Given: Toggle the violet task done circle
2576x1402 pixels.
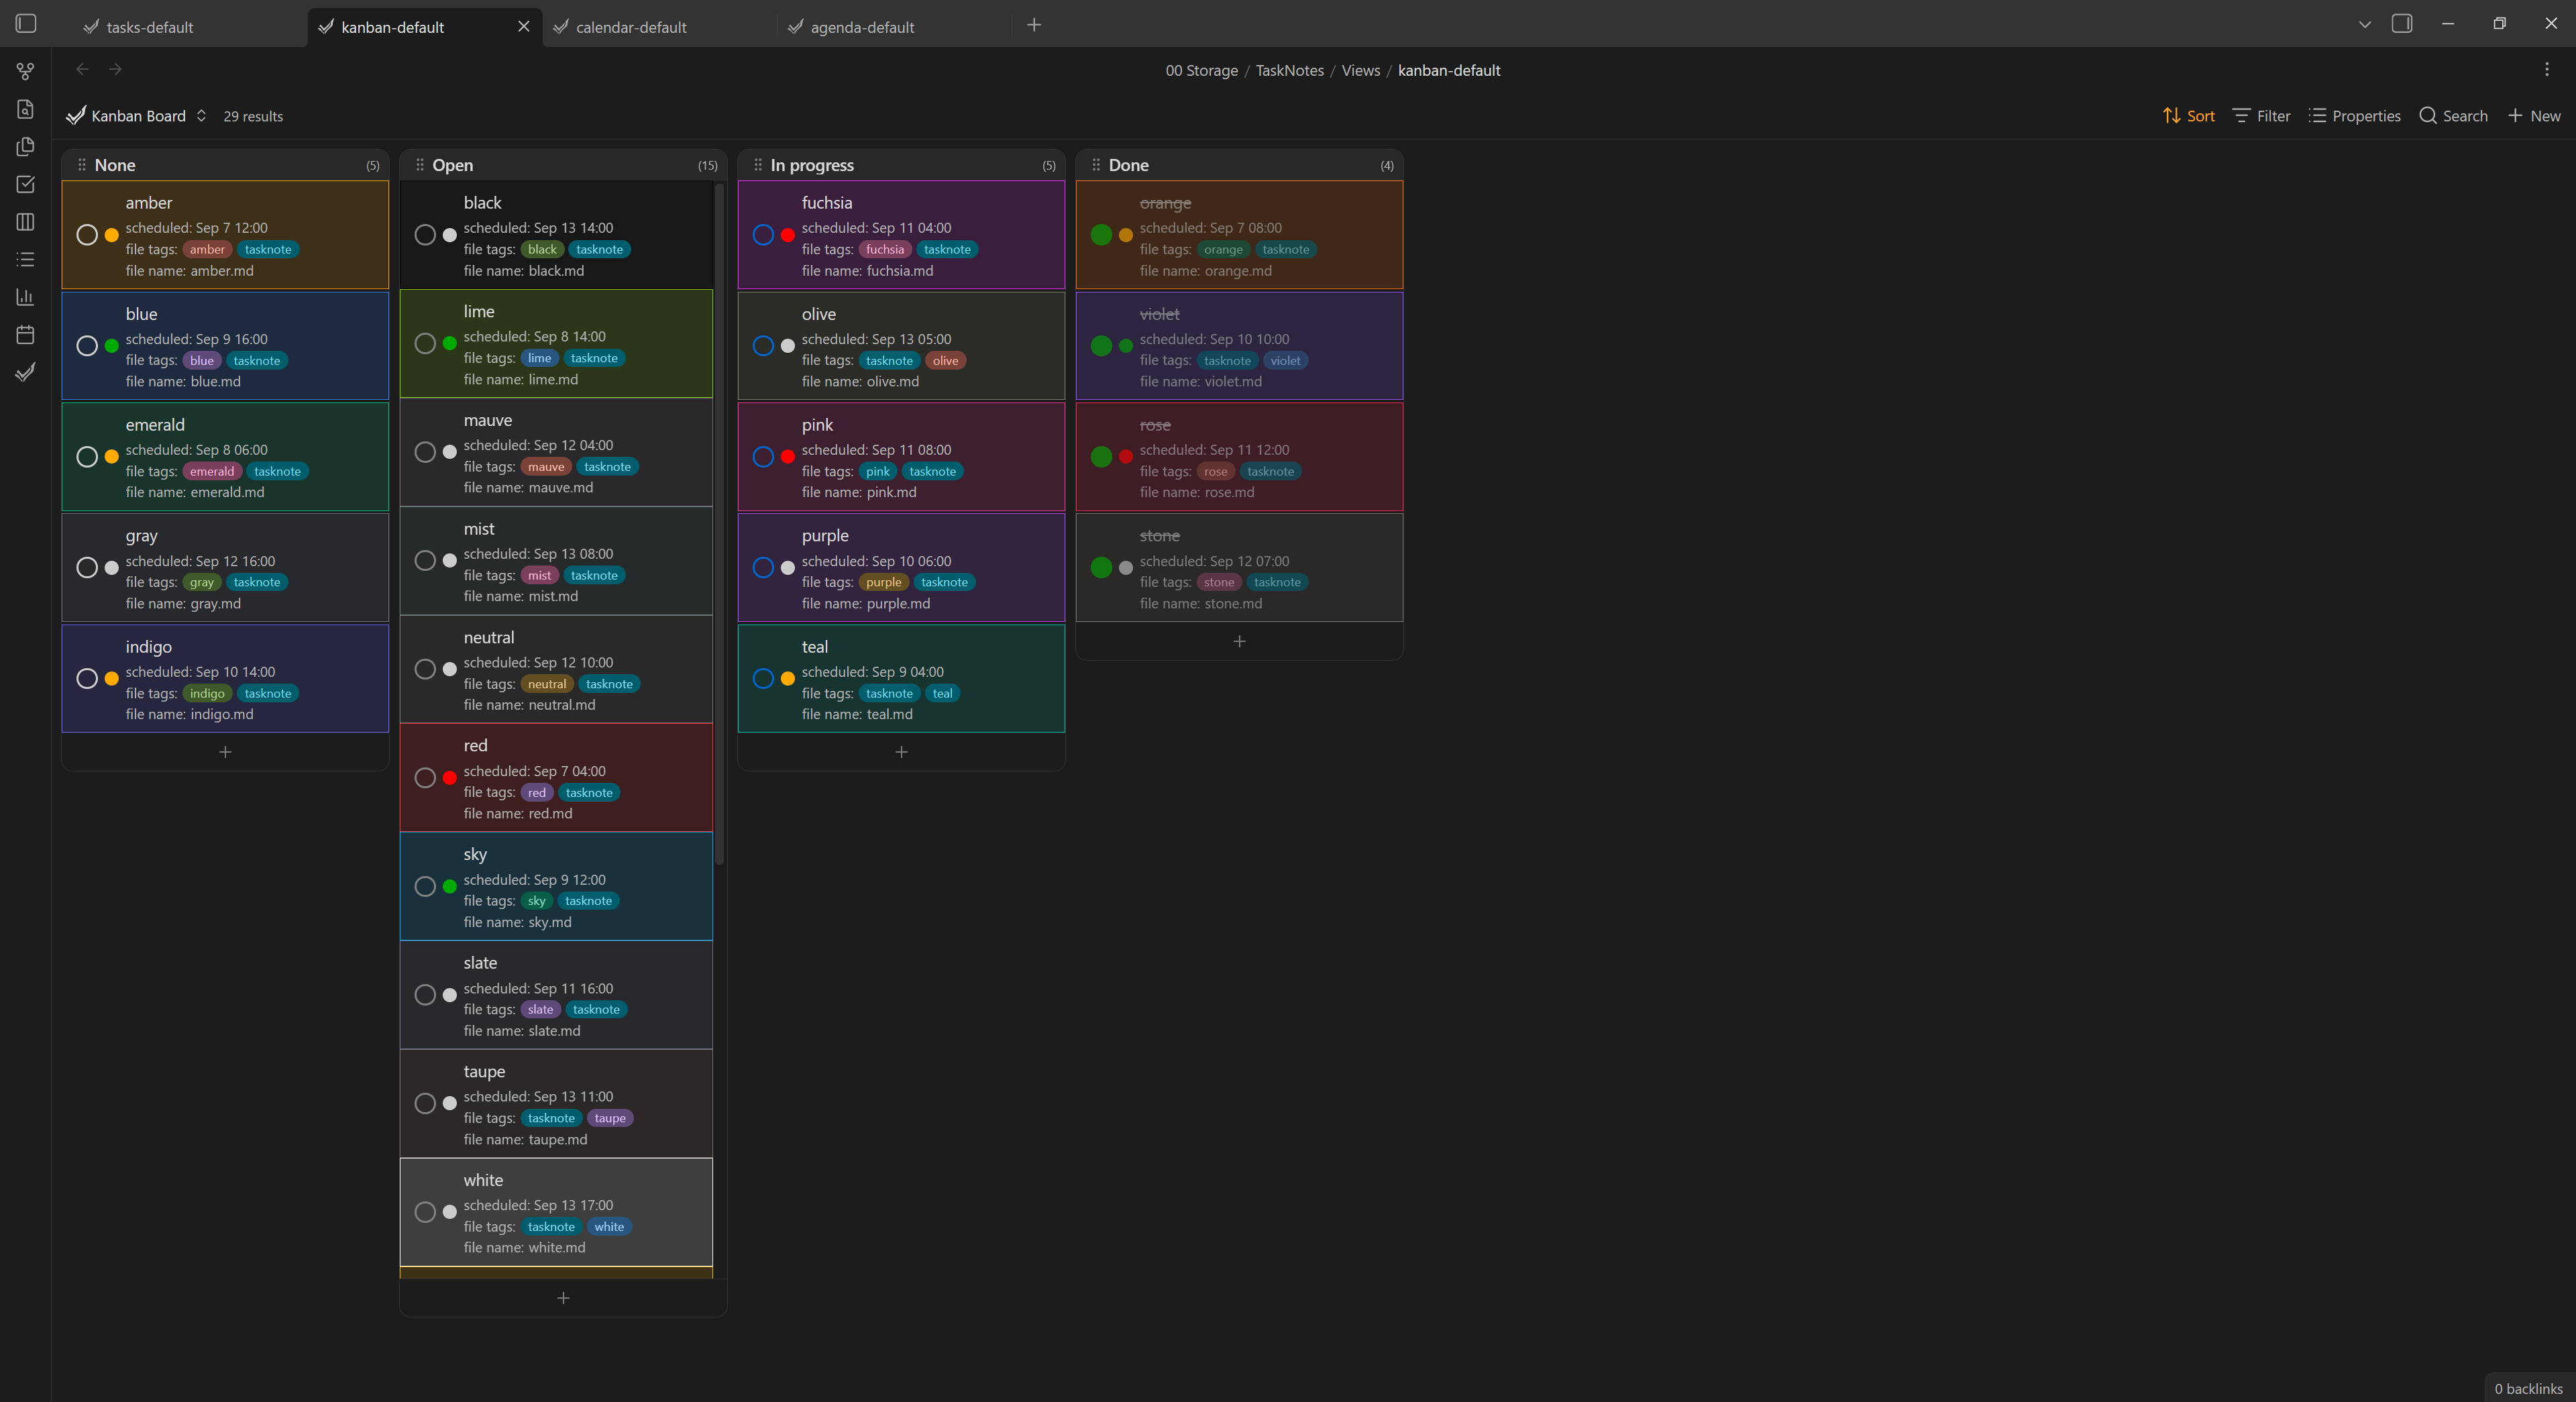Looking at the screenshot, I should pos(1101,346).
